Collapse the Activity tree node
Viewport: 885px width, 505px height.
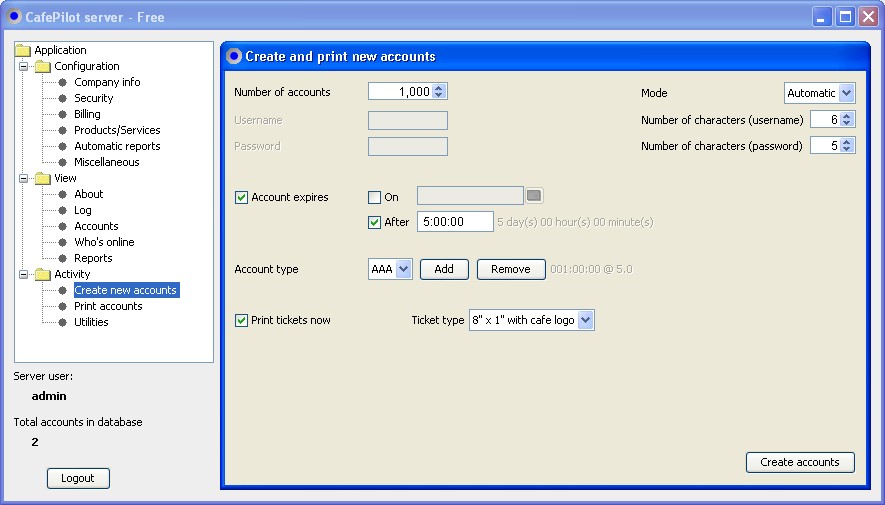tap(23, 274)
